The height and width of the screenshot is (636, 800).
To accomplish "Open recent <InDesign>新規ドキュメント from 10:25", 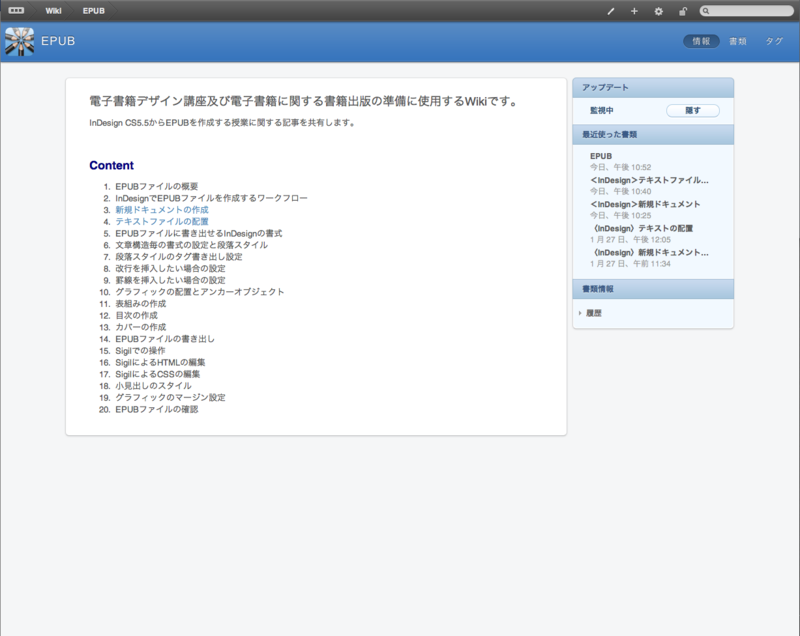I will tap(645, 204).
